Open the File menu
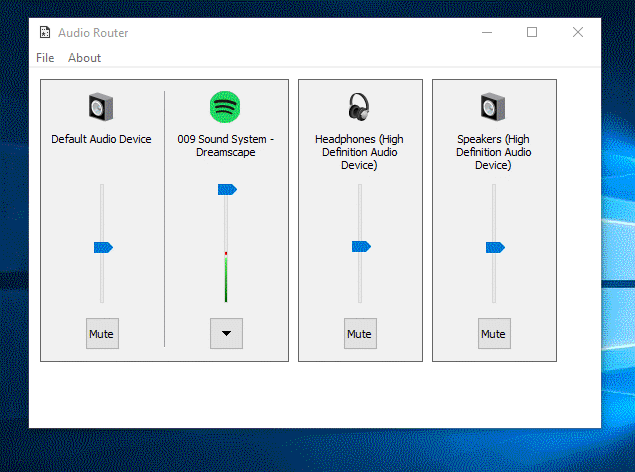The image size is (635, 472). pyautogui.click(x=45, y=58)
